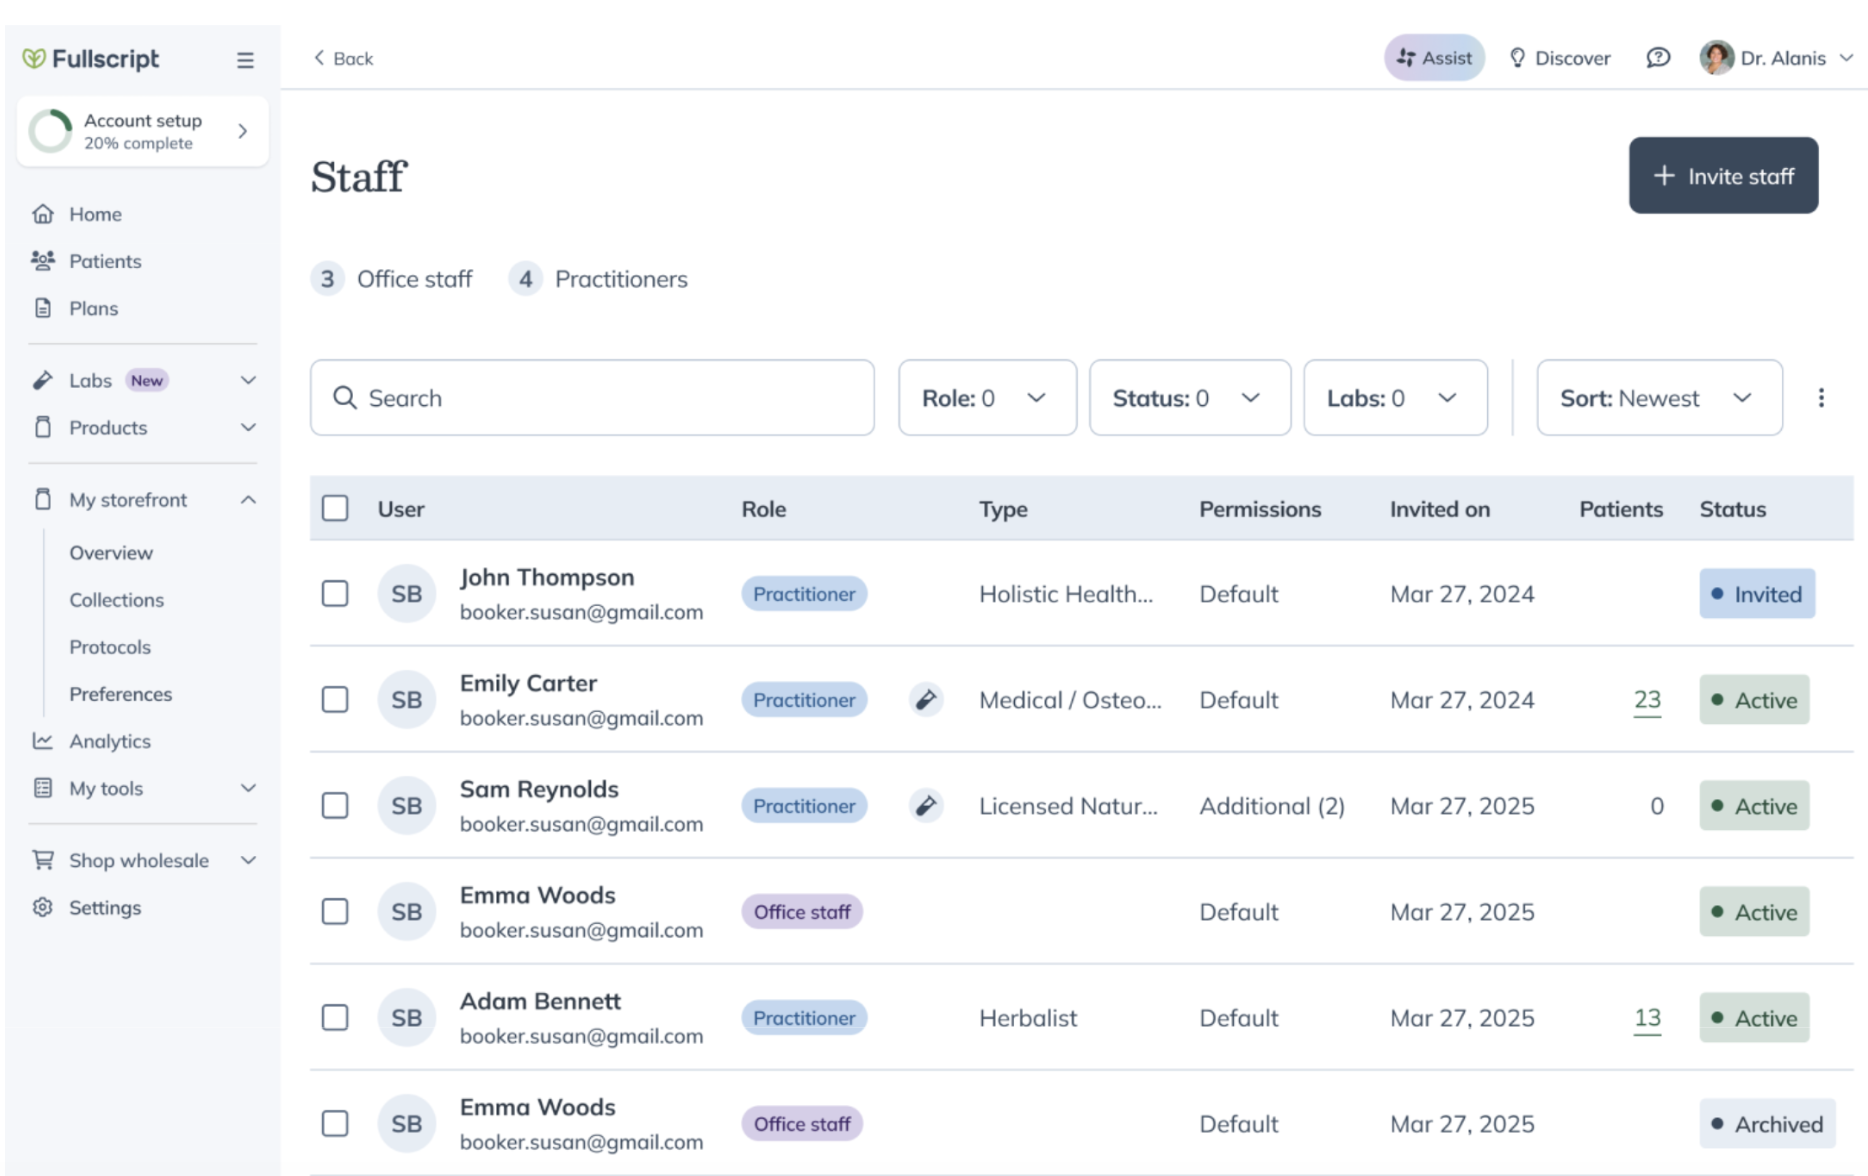This screenshot has height=1176, width=1868.
Task: Collapse the My storefront section
Action: pyautogui.click(x=248, y=500)
